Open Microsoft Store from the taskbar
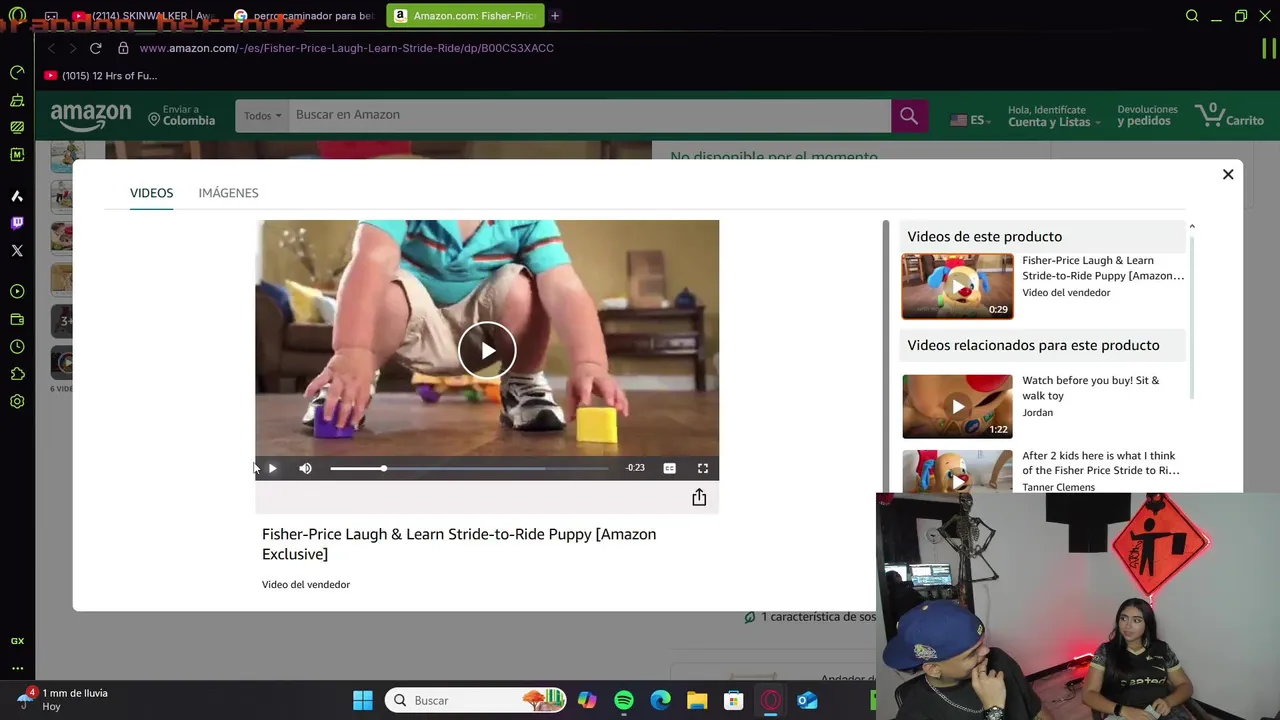This screenshot has height=720, width=1280. tap(734, 701)
